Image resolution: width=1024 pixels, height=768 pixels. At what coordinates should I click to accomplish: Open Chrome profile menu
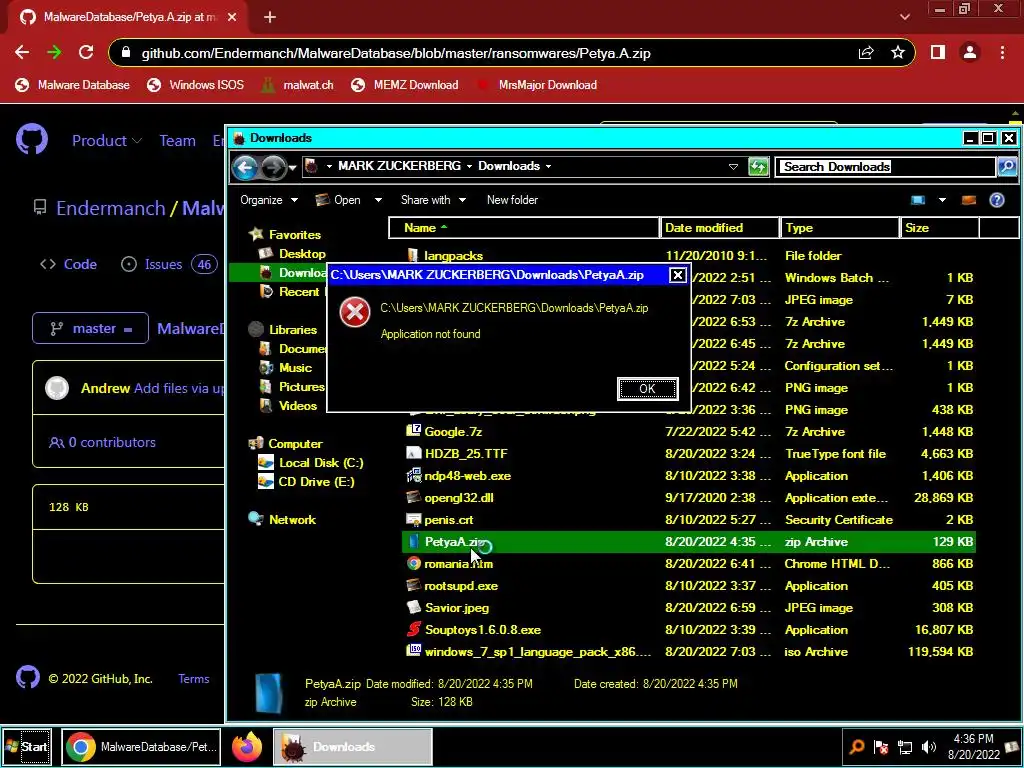pos(970,53)
